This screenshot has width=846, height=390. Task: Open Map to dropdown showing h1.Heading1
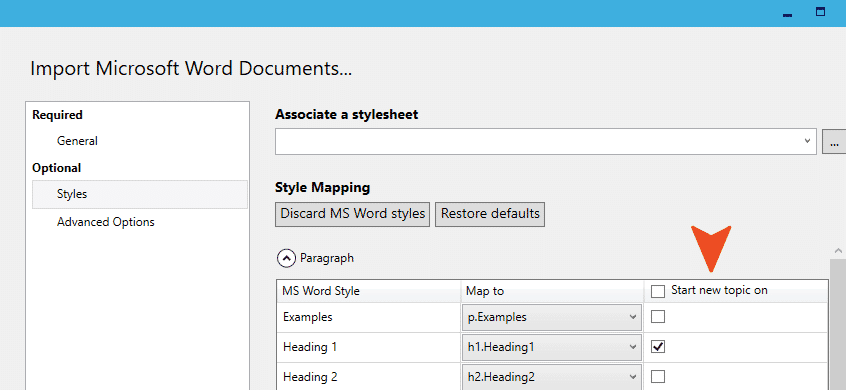click(x=552, y=347)
